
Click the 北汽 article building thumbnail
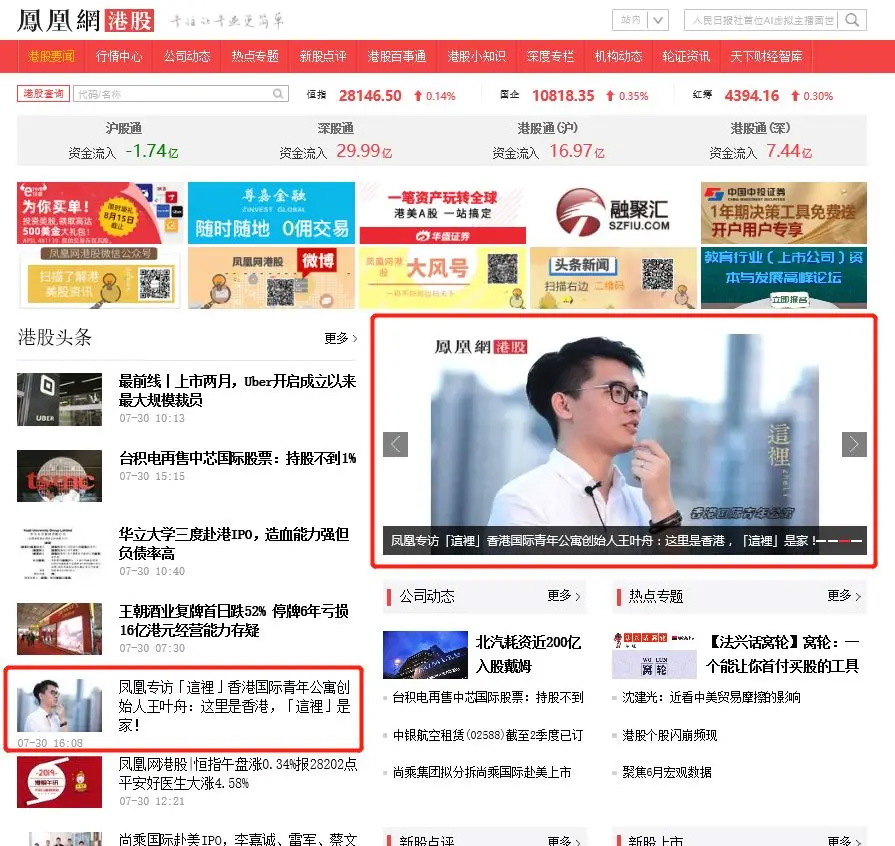pyautogui.click(x=425, y=655)
